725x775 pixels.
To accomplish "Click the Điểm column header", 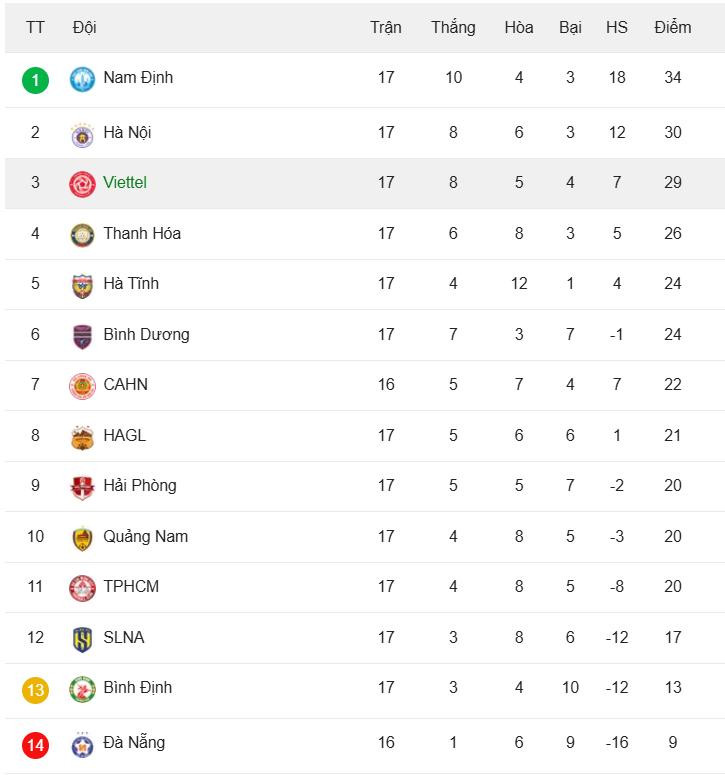I will [x=672, y=27].
